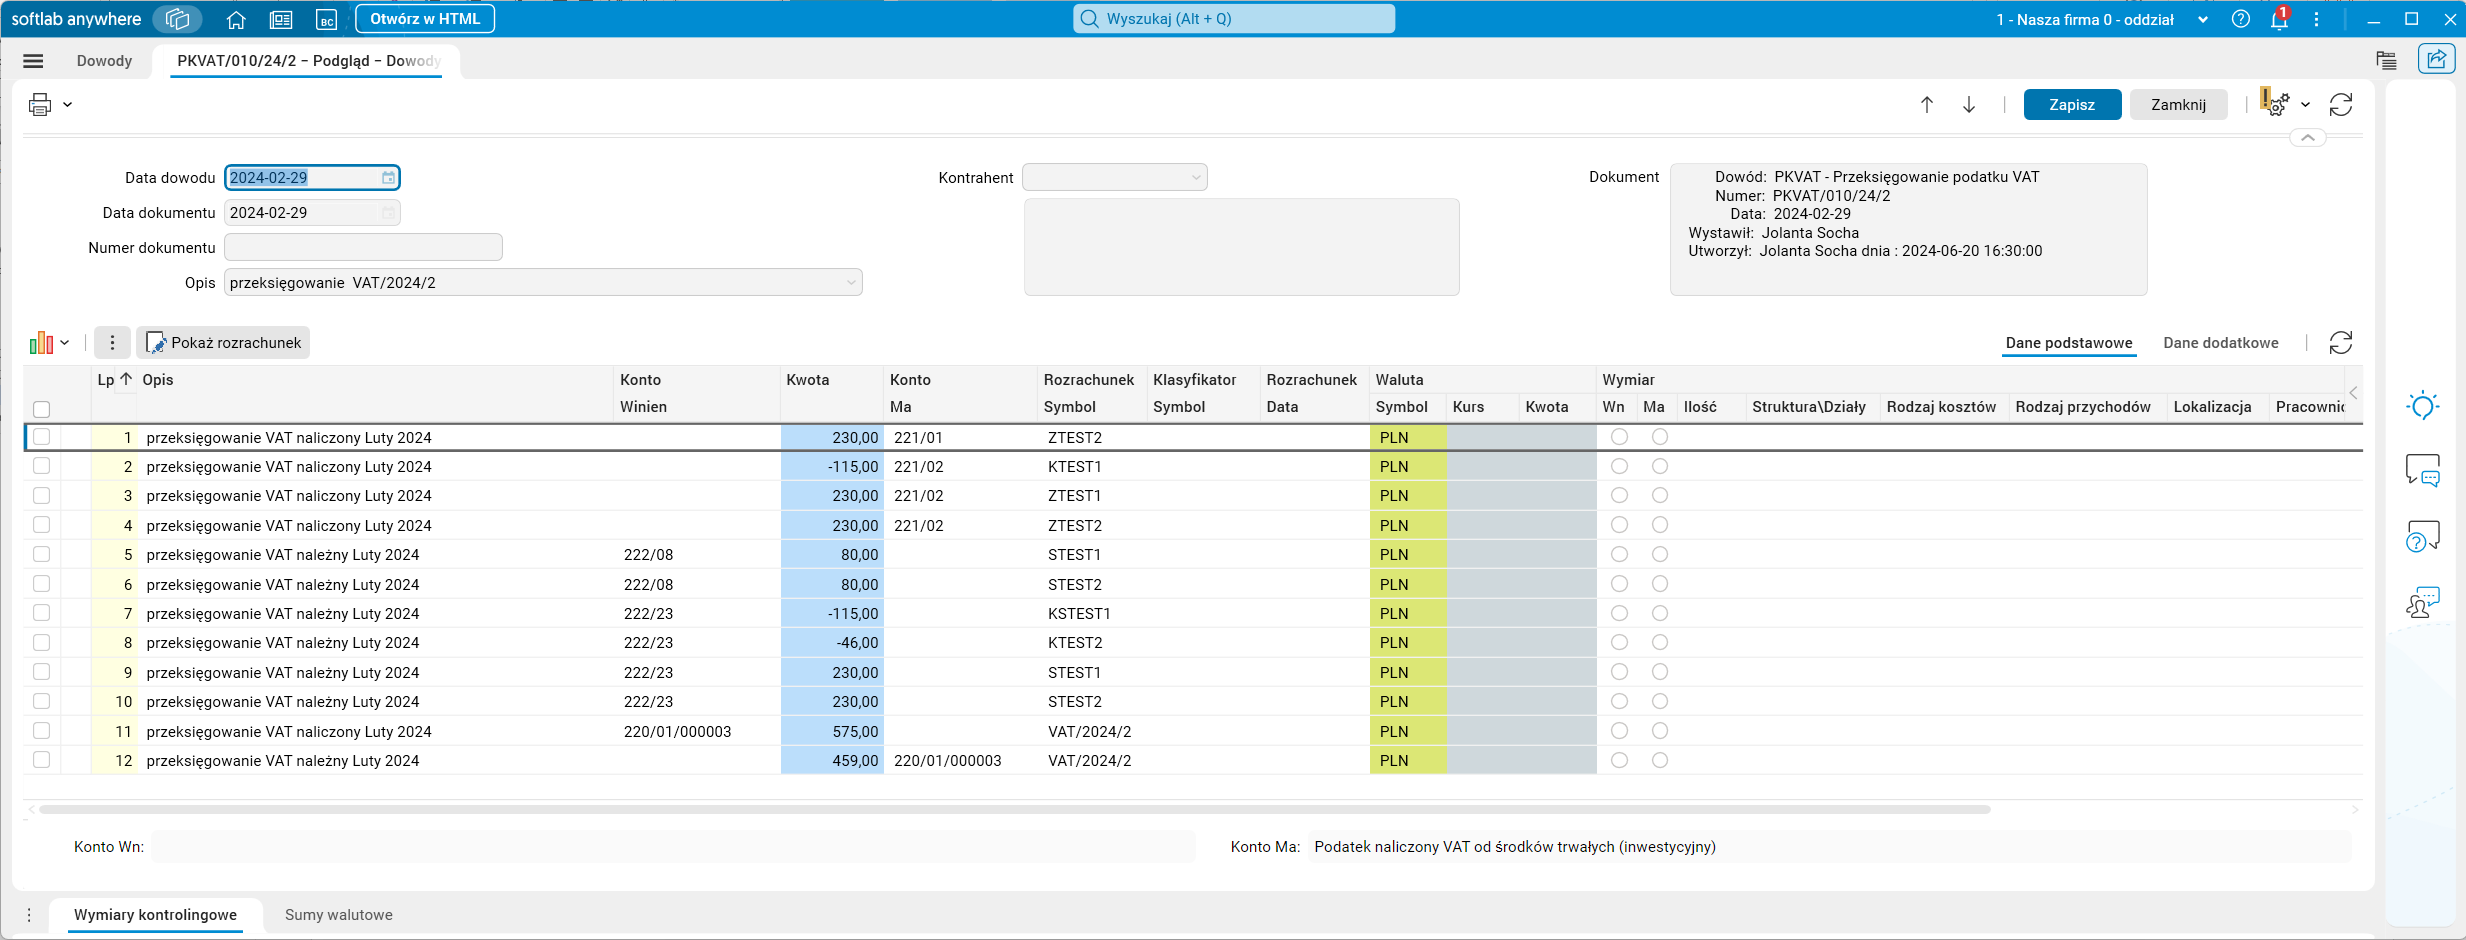
Task: Switch to the Sumy walutowe tab
Action: click(338, 915)
